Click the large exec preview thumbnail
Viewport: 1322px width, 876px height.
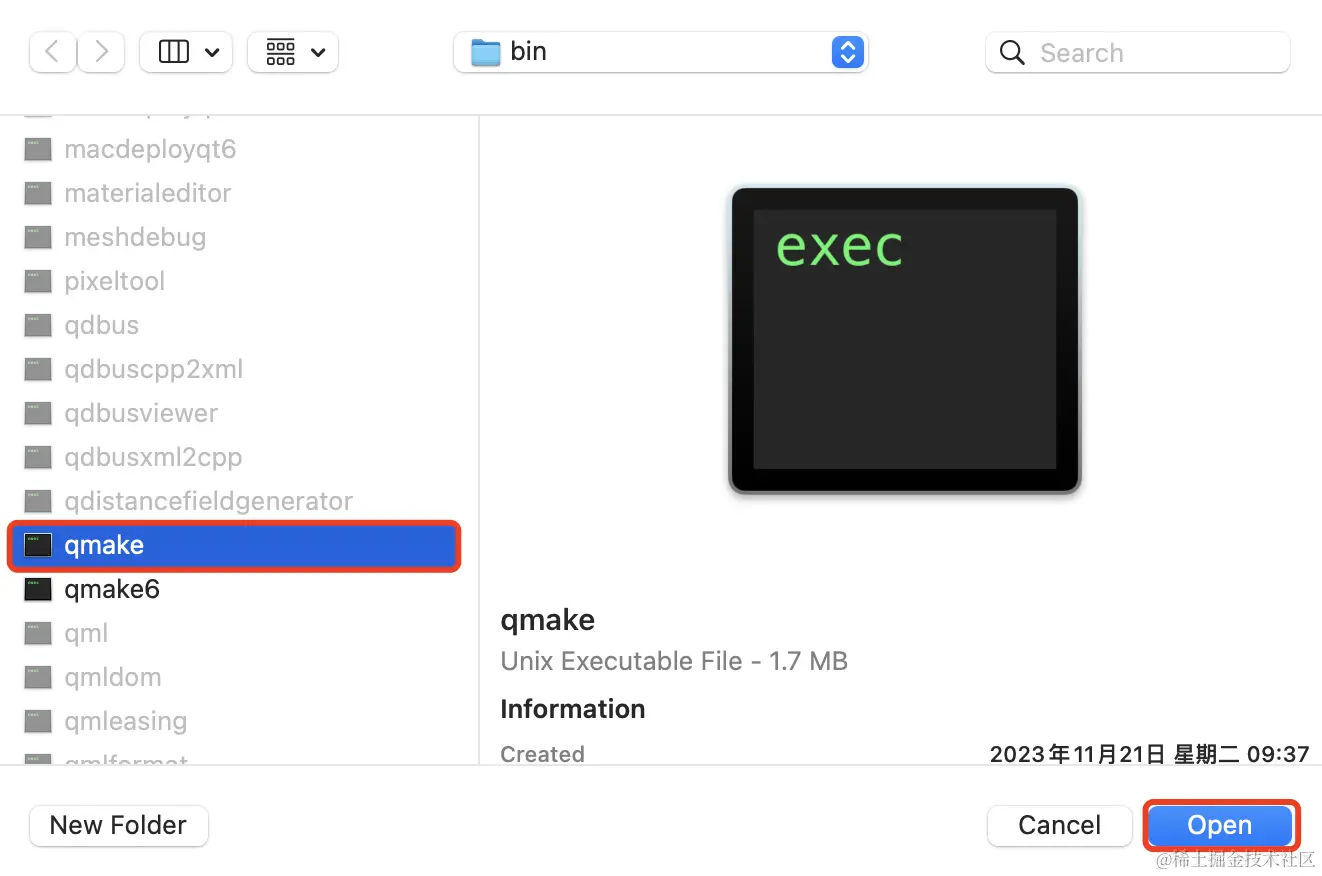point(905,340)
